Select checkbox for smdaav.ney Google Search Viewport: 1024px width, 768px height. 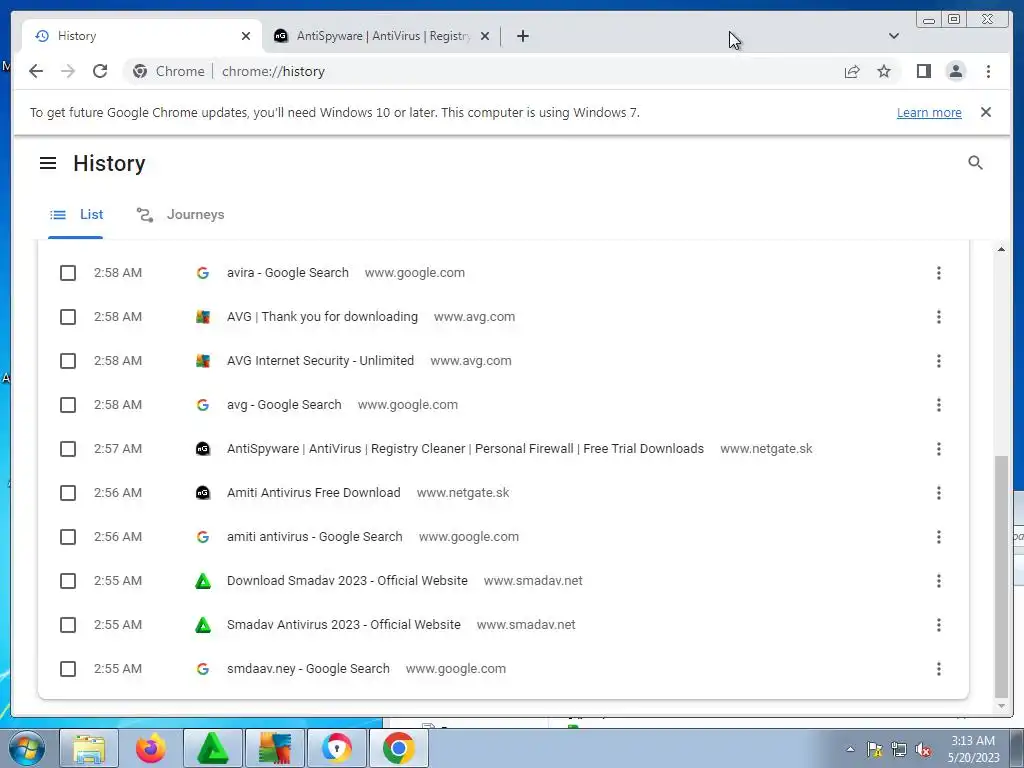[68, 669]
